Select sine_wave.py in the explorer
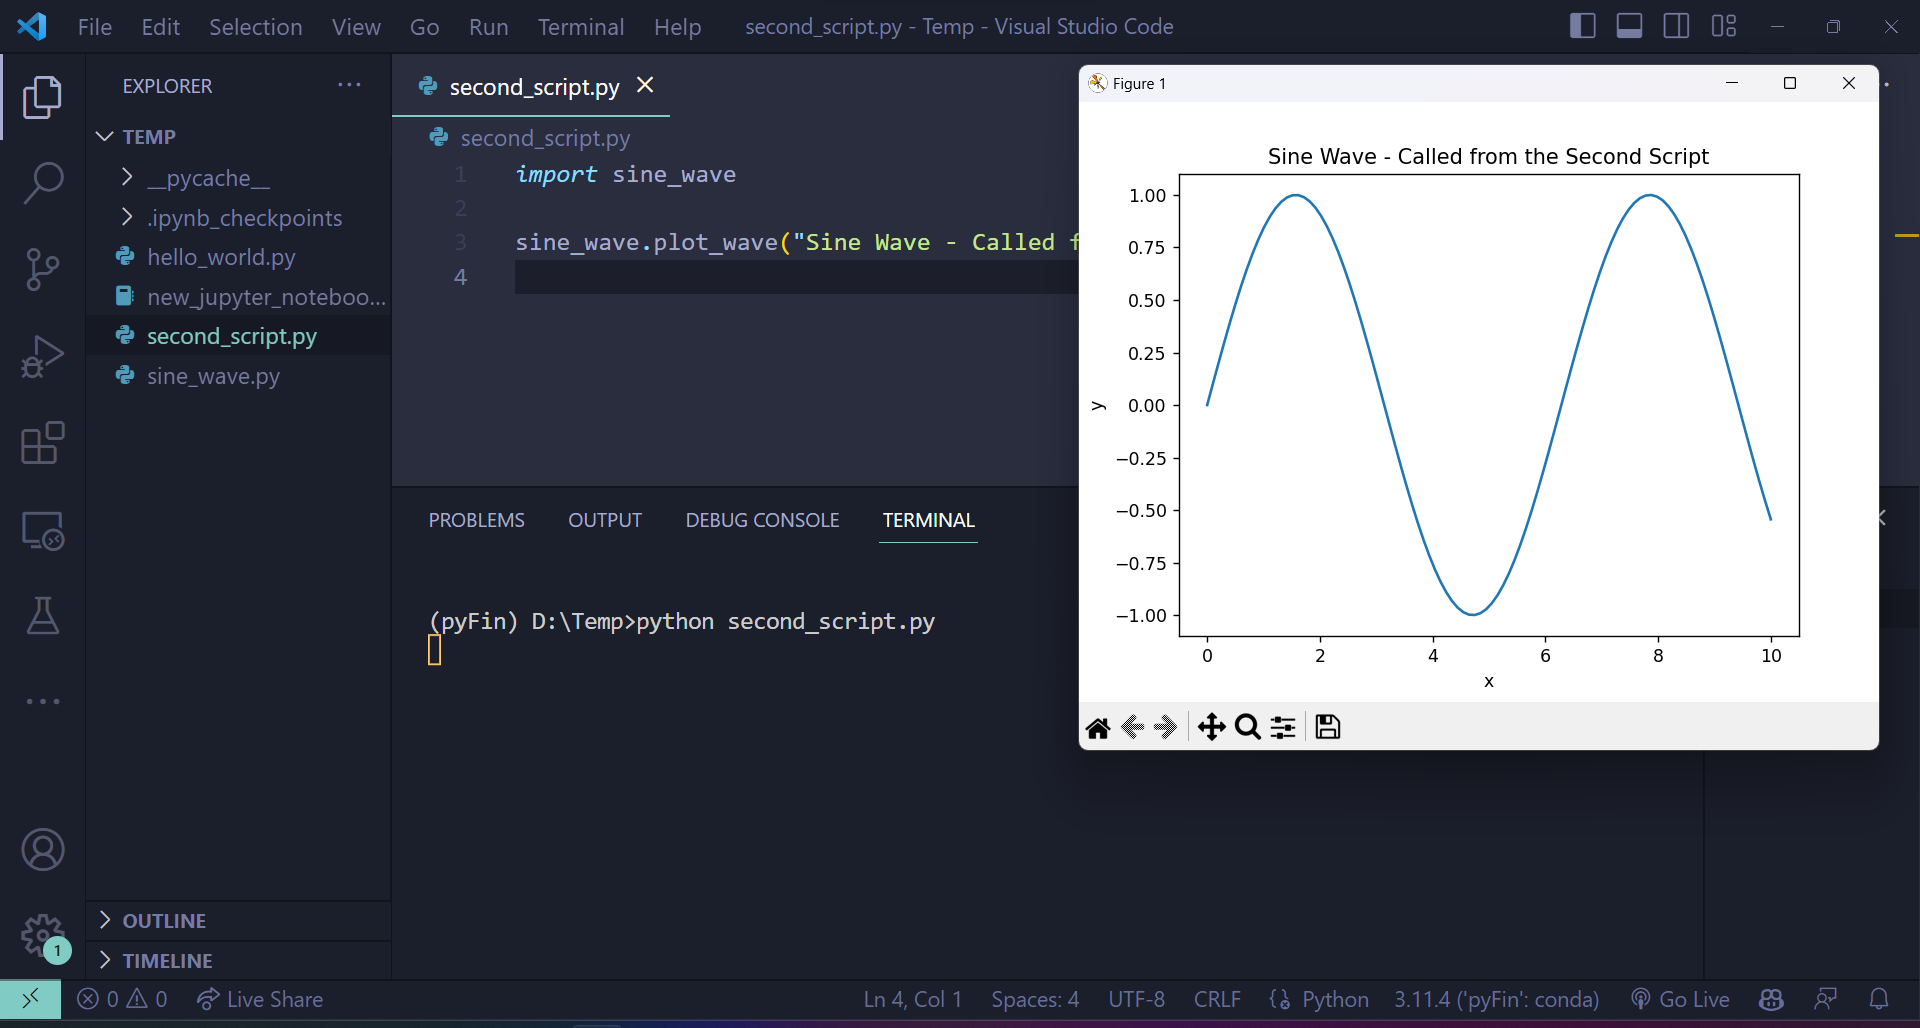The height and width of the screenshot is (1028, 1920). (213, 376)
